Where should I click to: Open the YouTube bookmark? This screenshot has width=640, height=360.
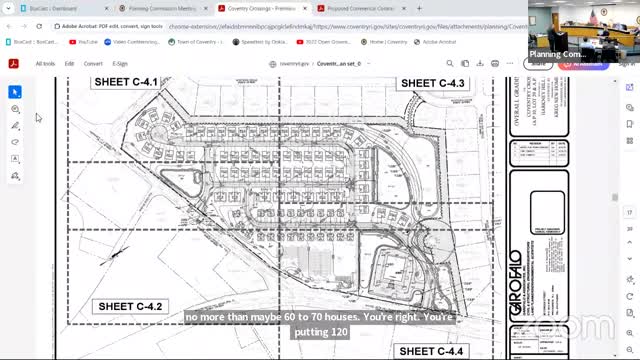tap(83, 42)
